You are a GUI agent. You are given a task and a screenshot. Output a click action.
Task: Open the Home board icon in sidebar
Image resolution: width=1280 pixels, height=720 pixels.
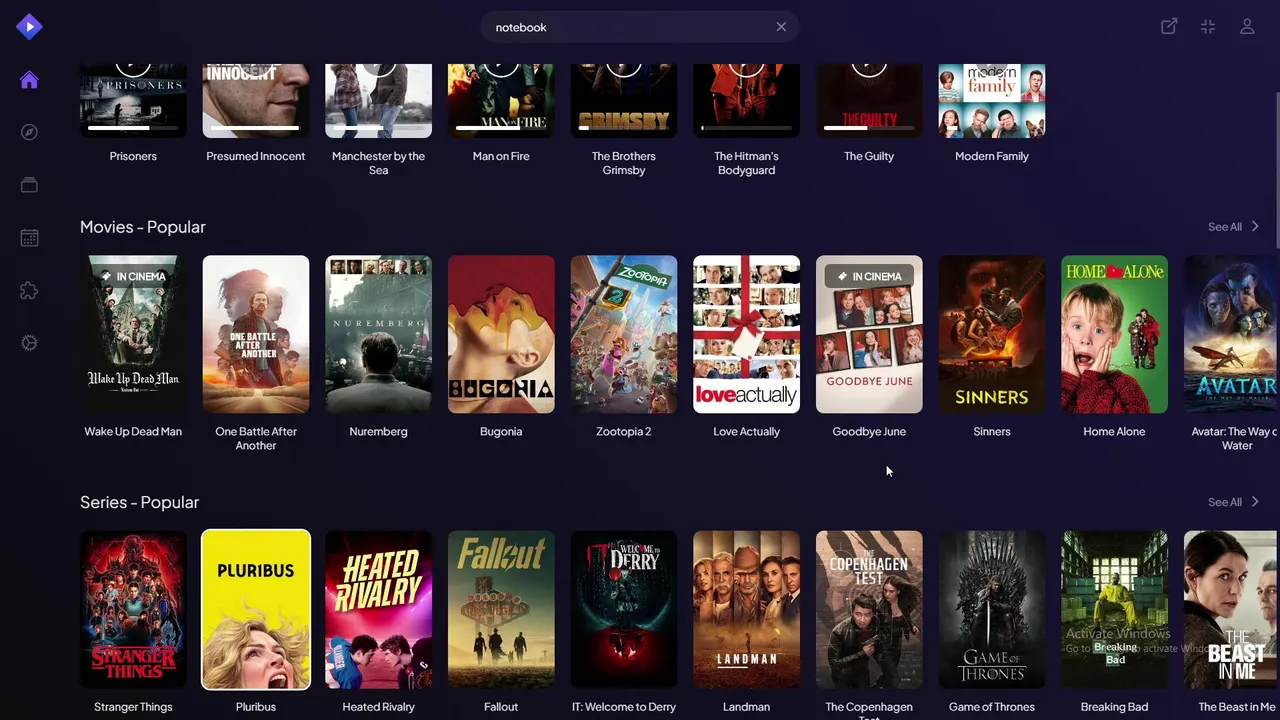(29, 80)
